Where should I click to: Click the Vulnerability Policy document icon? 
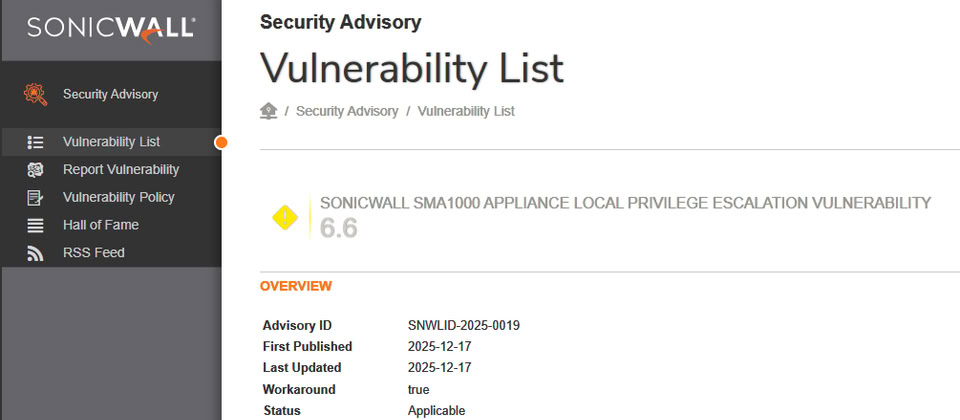click(35, 197)
